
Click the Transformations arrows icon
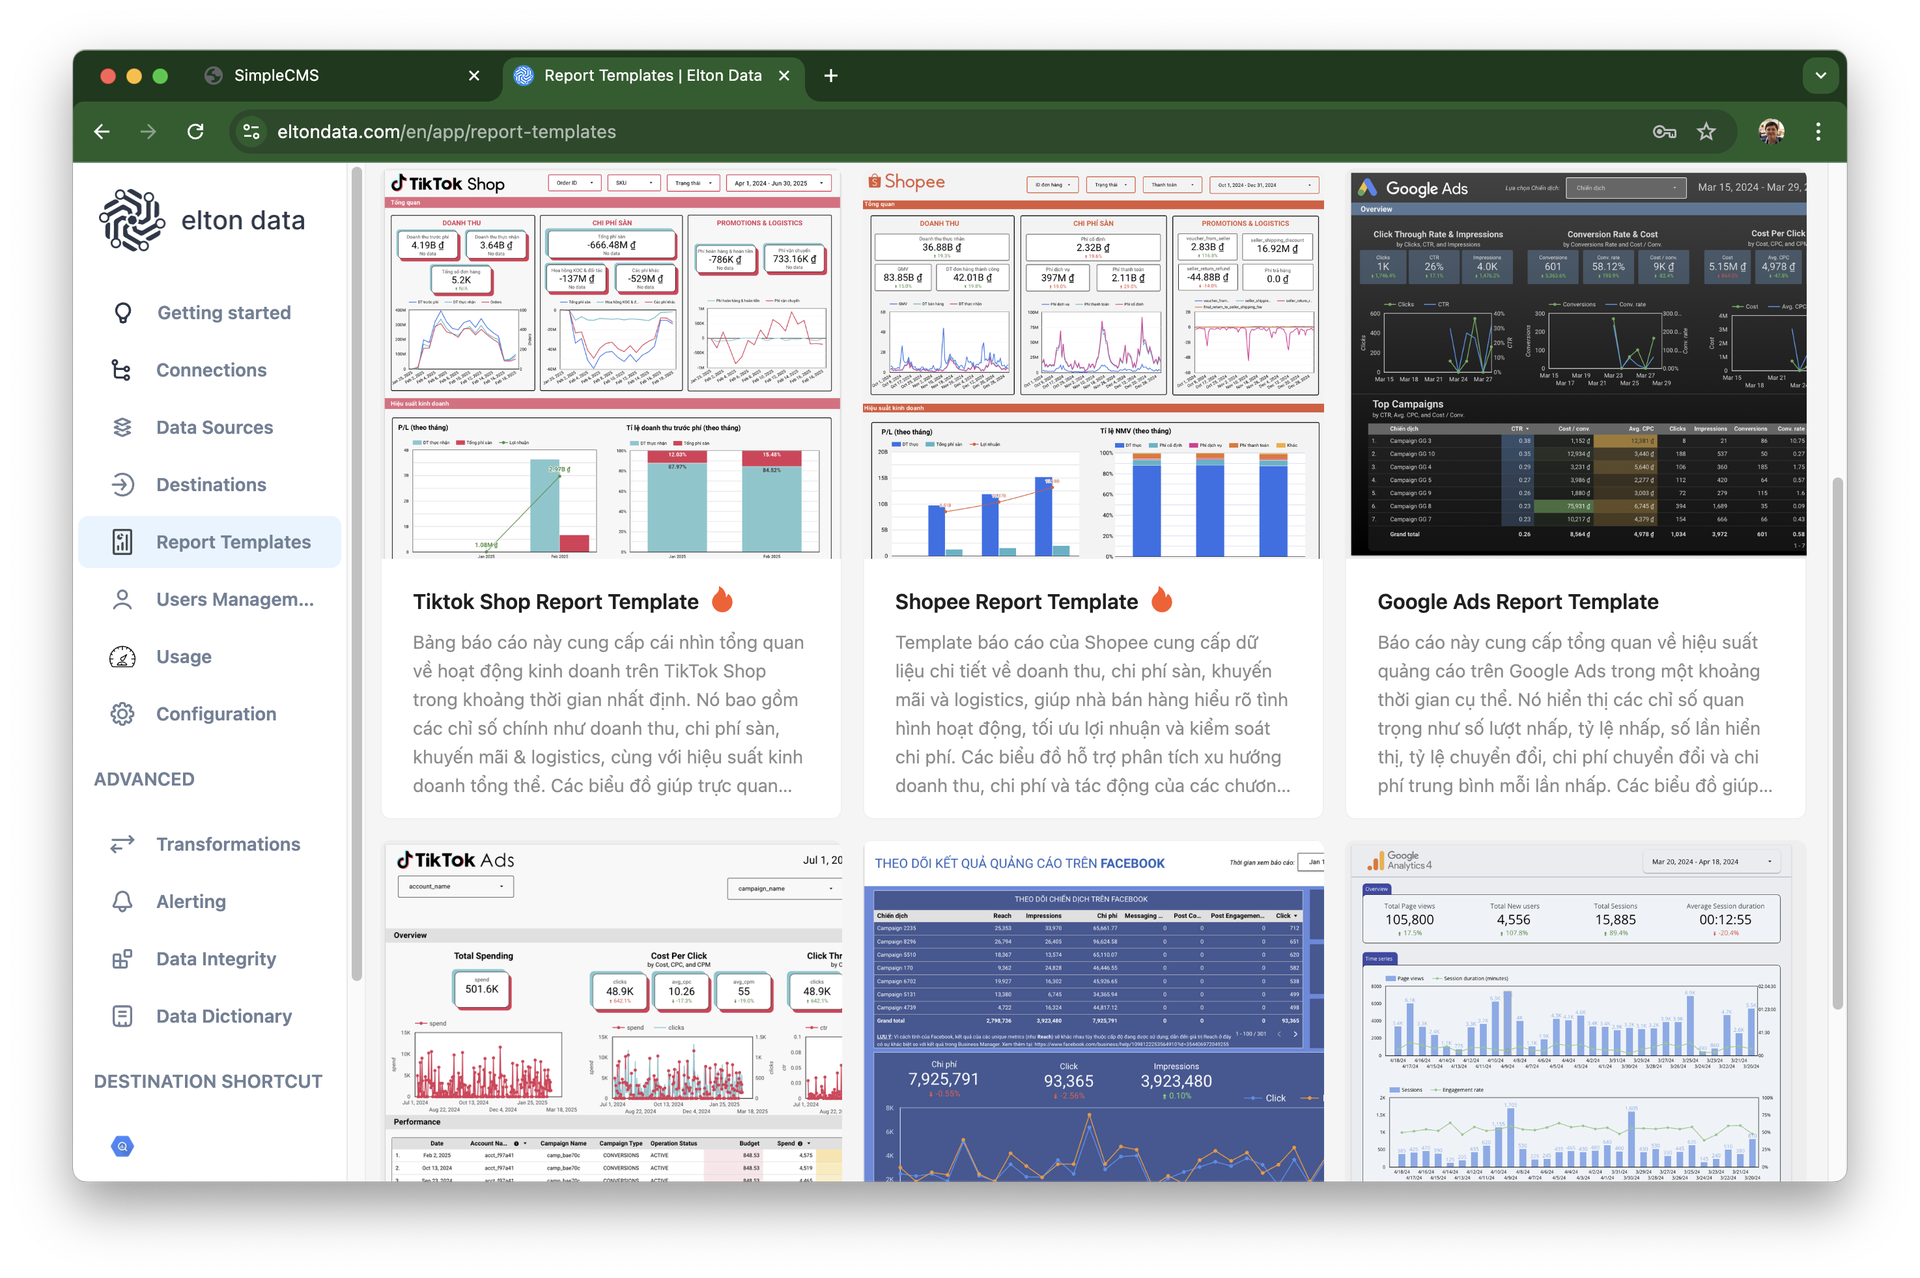pos(122,844)
